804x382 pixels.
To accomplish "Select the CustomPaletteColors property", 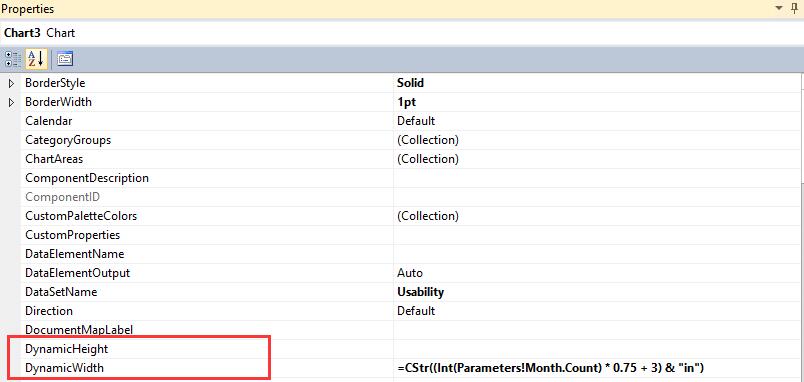I will click(81, 216).
